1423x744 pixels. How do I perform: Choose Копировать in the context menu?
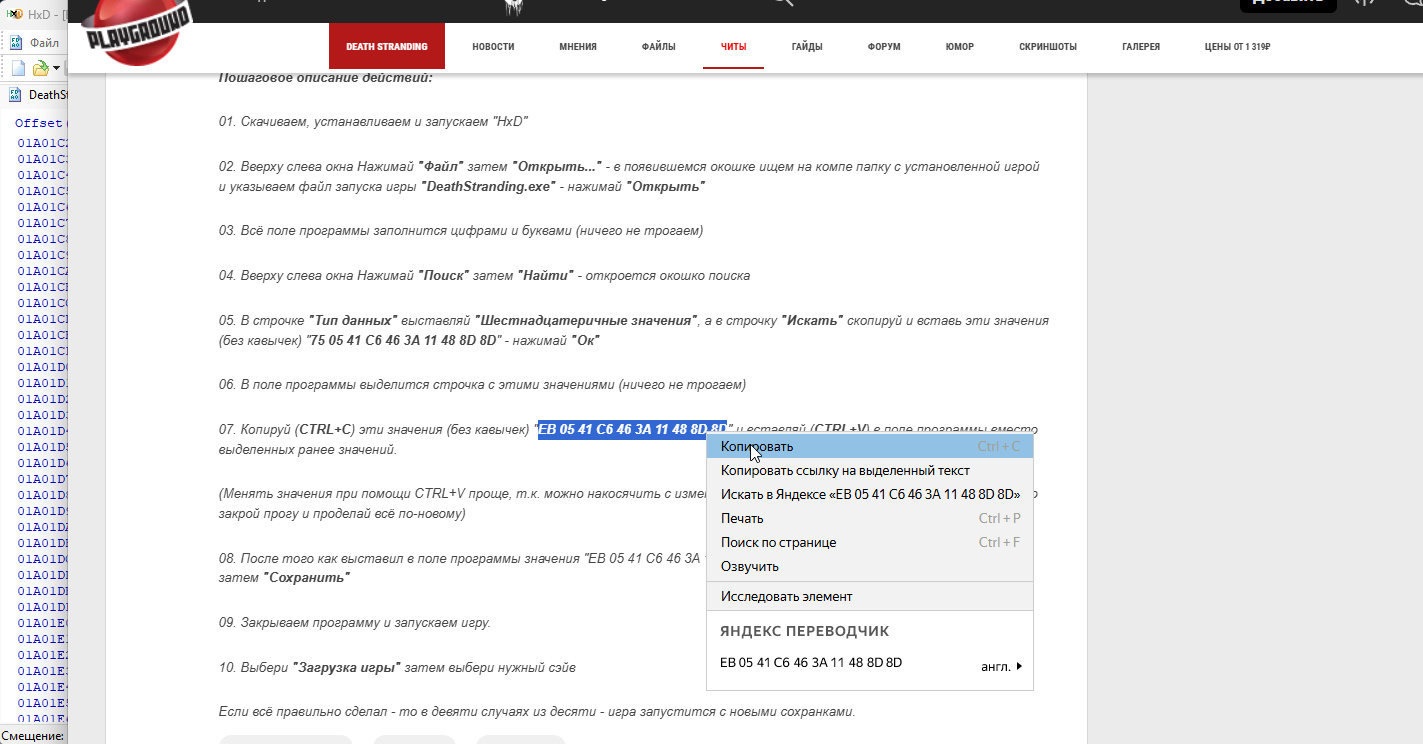coord(870,446)
